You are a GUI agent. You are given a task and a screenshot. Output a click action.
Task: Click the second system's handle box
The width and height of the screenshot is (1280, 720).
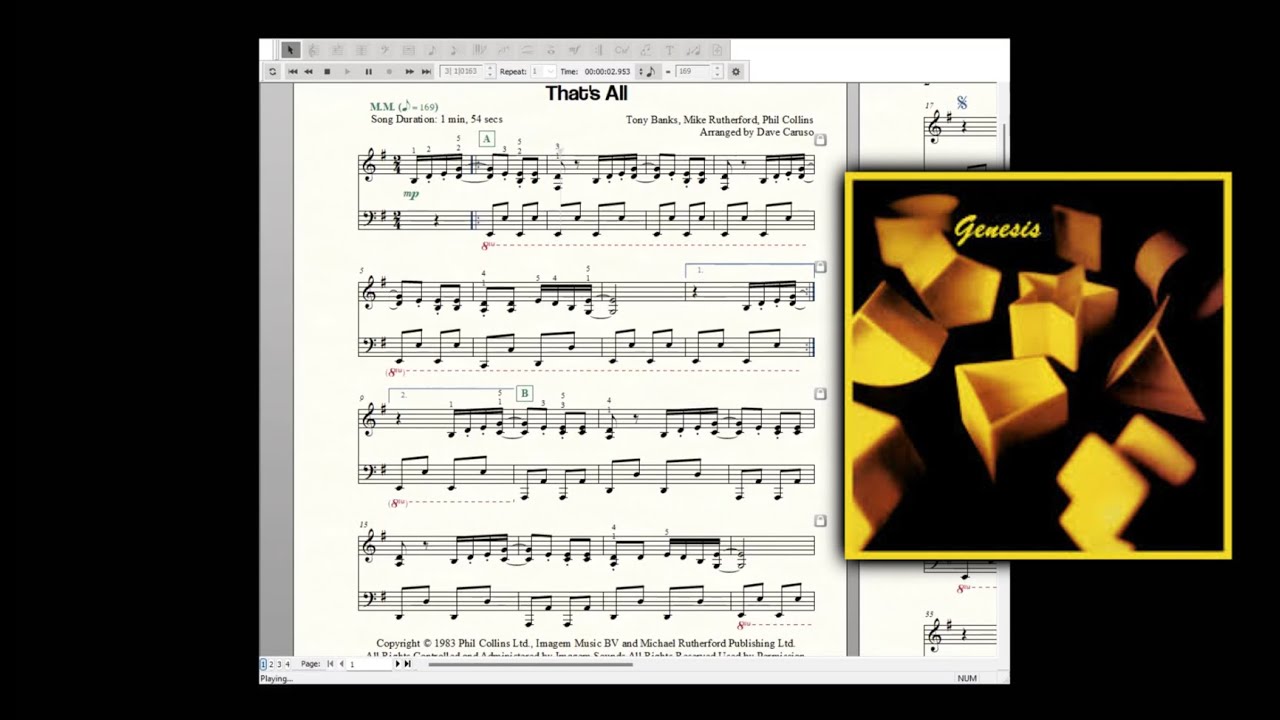pyautogui.click(x=820, y=267)
